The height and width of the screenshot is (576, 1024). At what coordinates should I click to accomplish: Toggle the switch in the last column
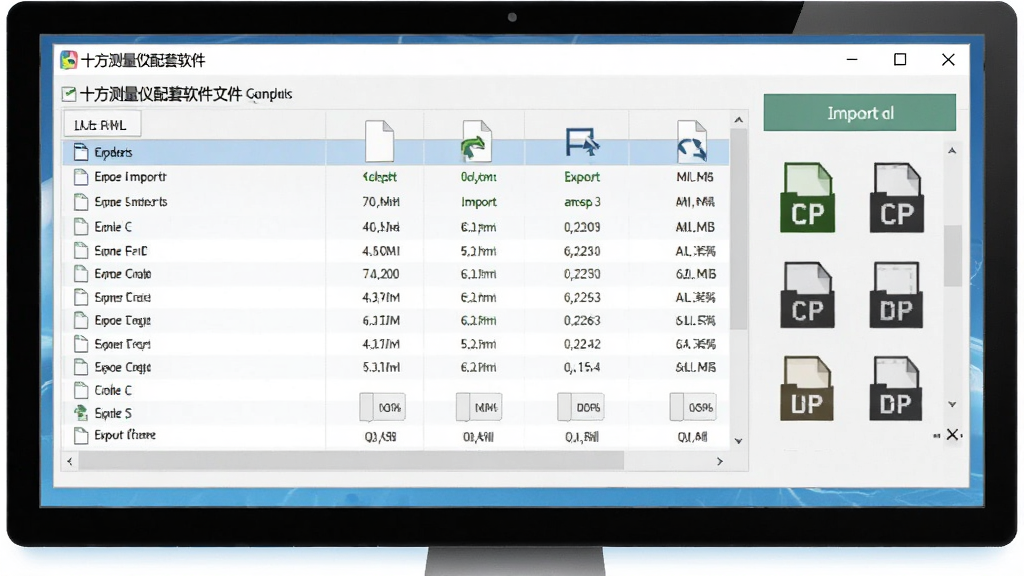click(693, 408)
